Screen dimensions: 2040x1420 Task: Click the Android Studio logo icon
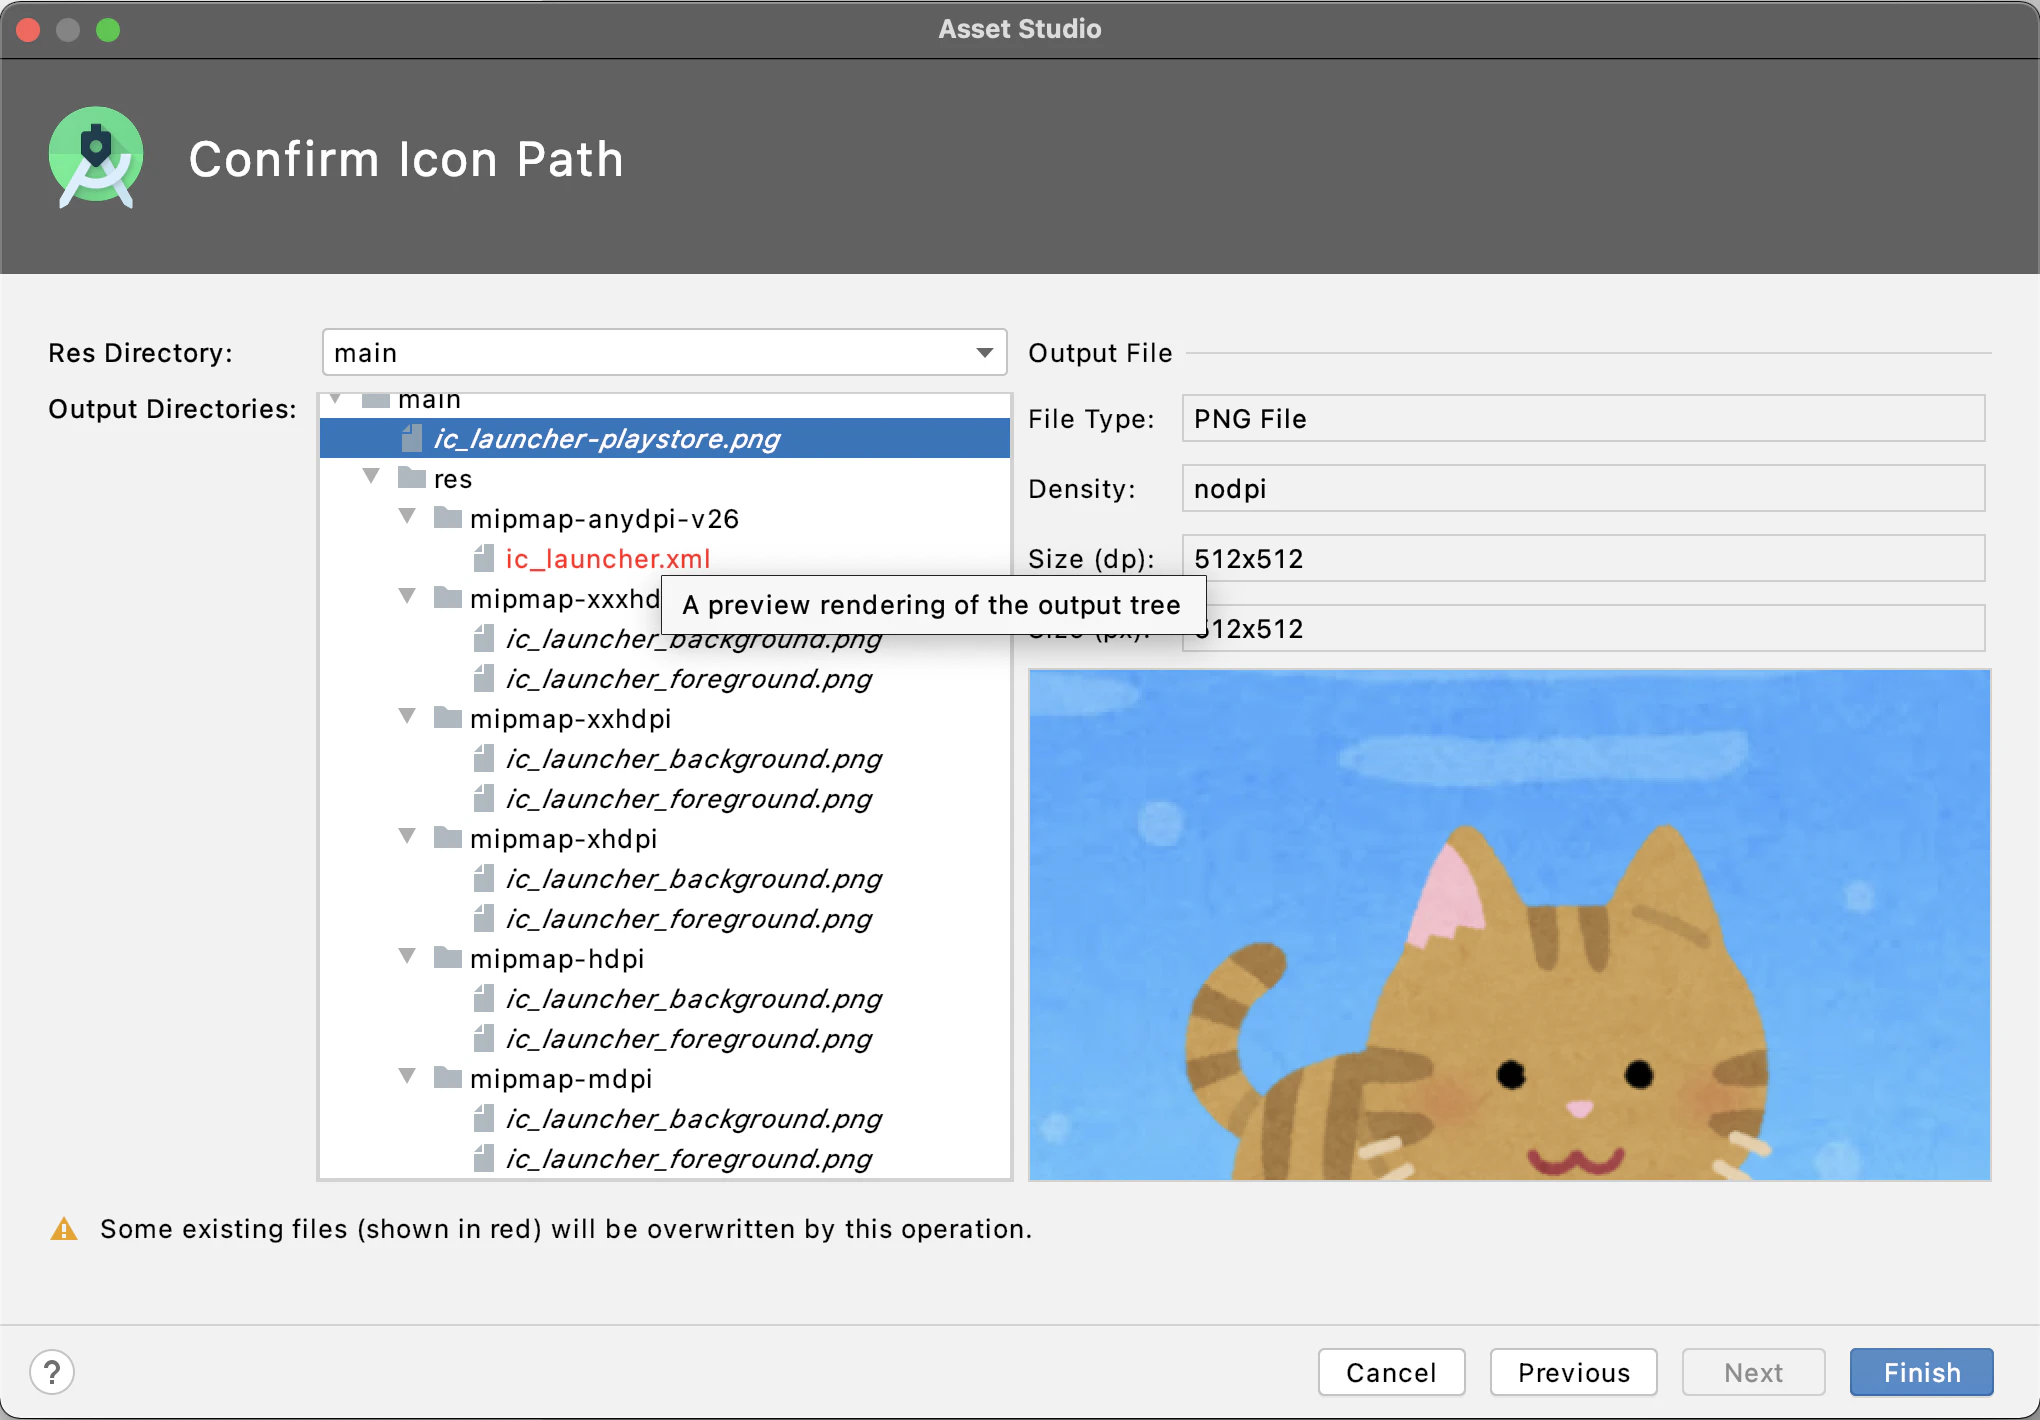[96, 157]
